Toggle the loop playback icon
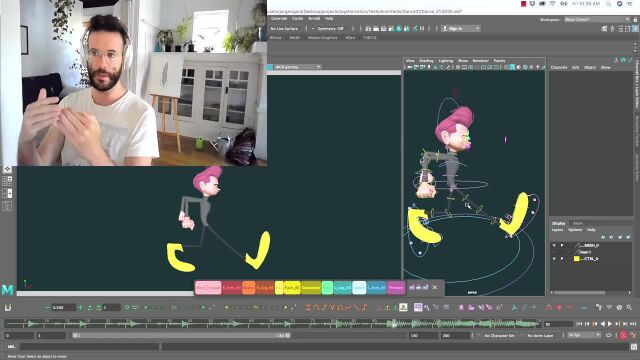Viewport: 640px width, 360px height. (609, 335)
